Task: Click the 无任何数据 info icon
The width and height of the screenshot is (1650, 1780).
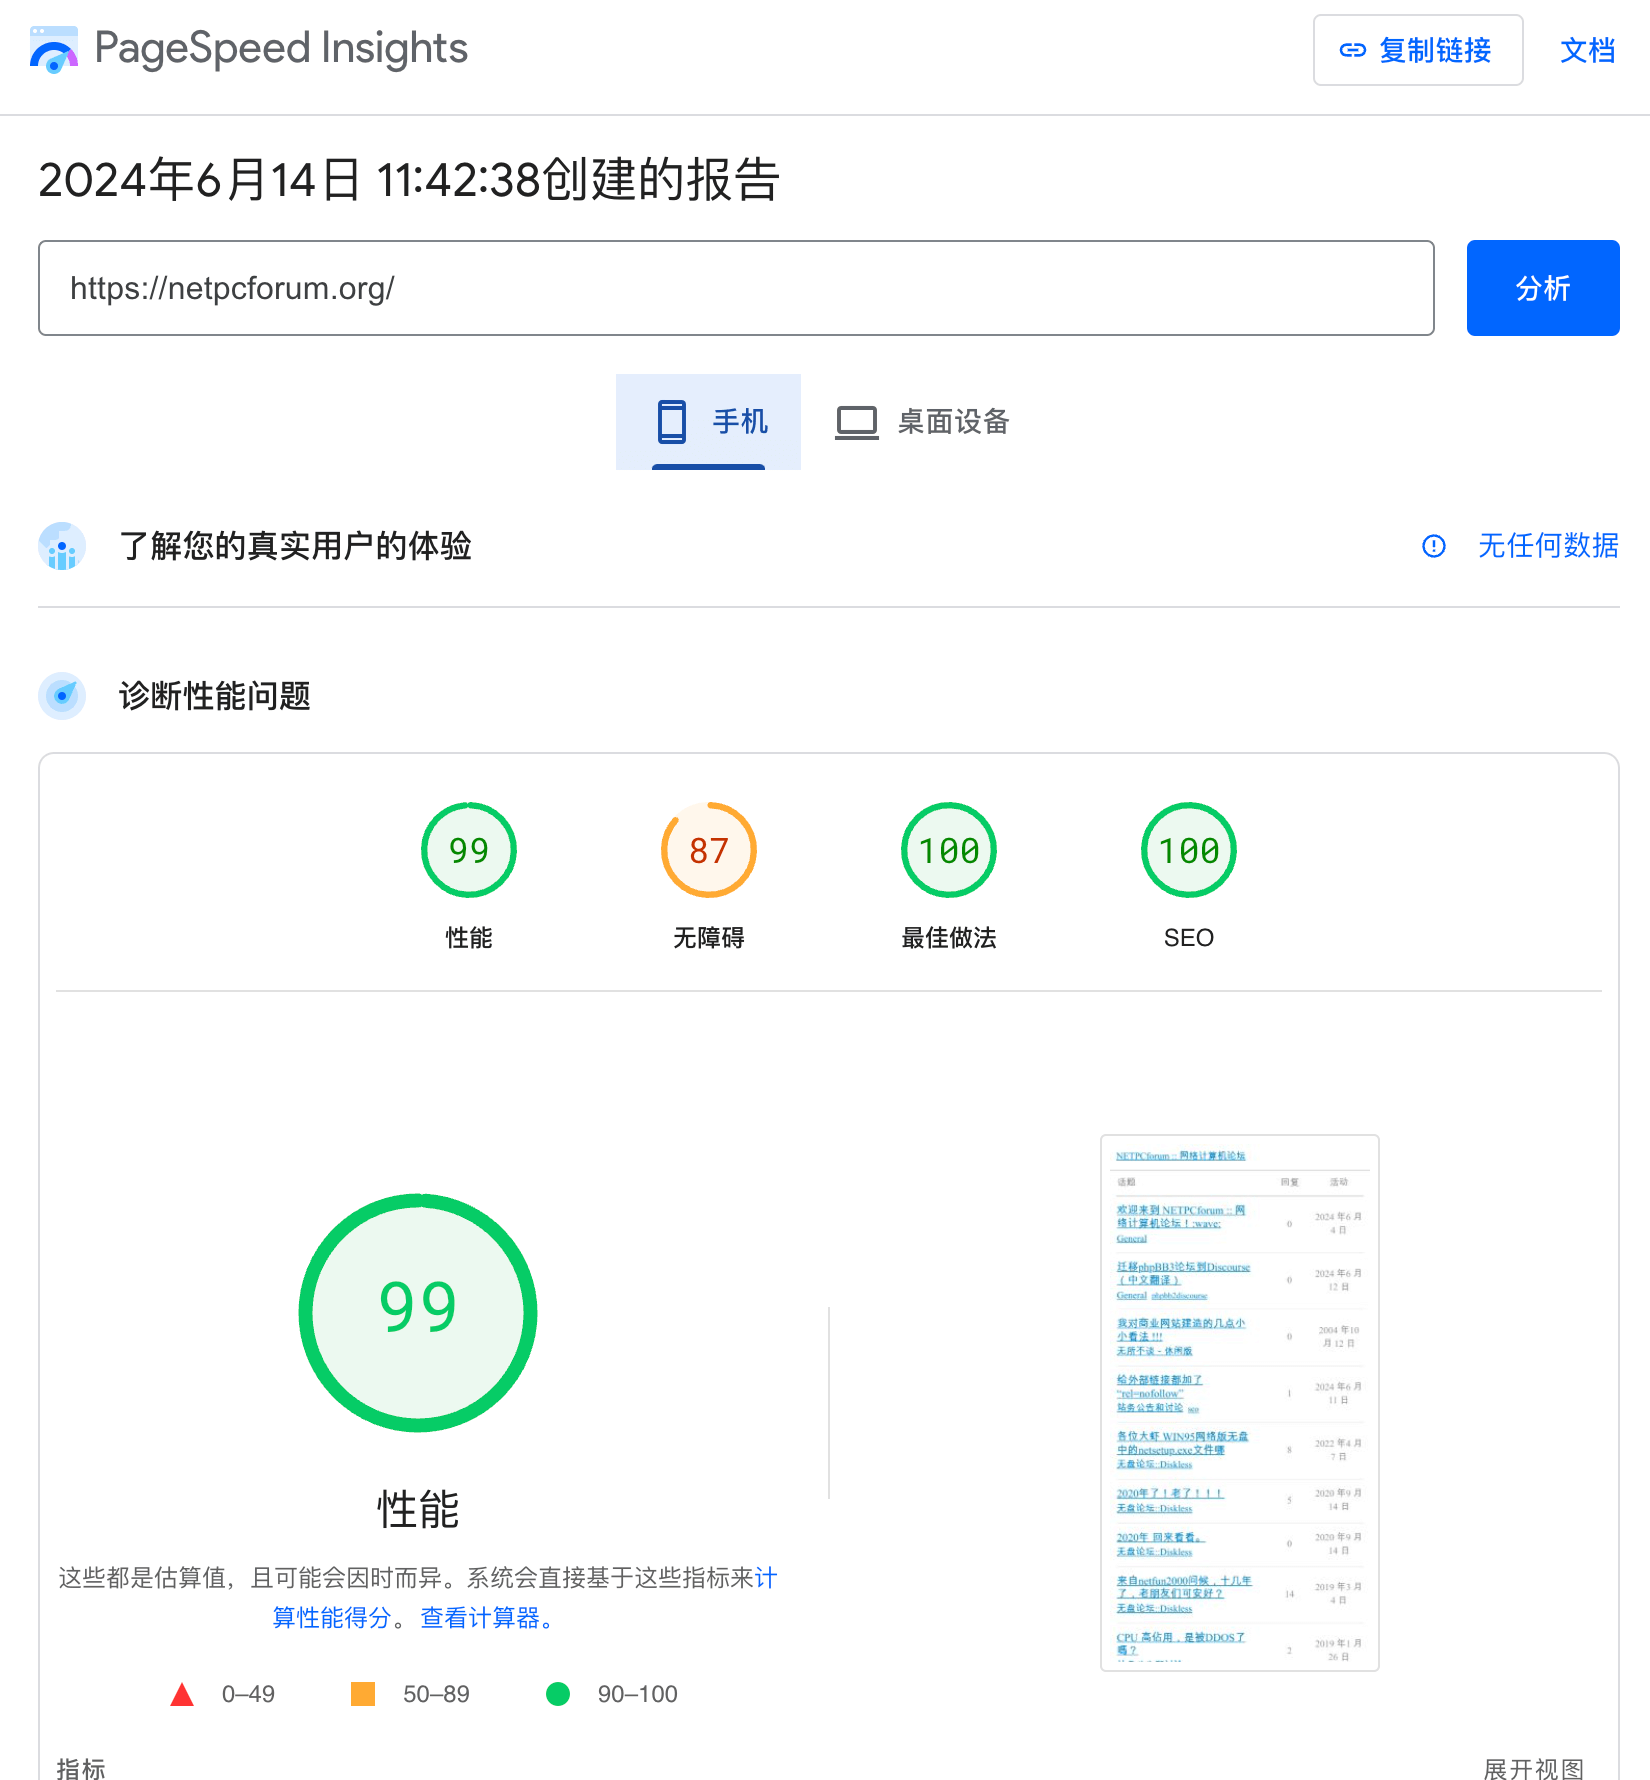Action: click(x=1434, y=546)
